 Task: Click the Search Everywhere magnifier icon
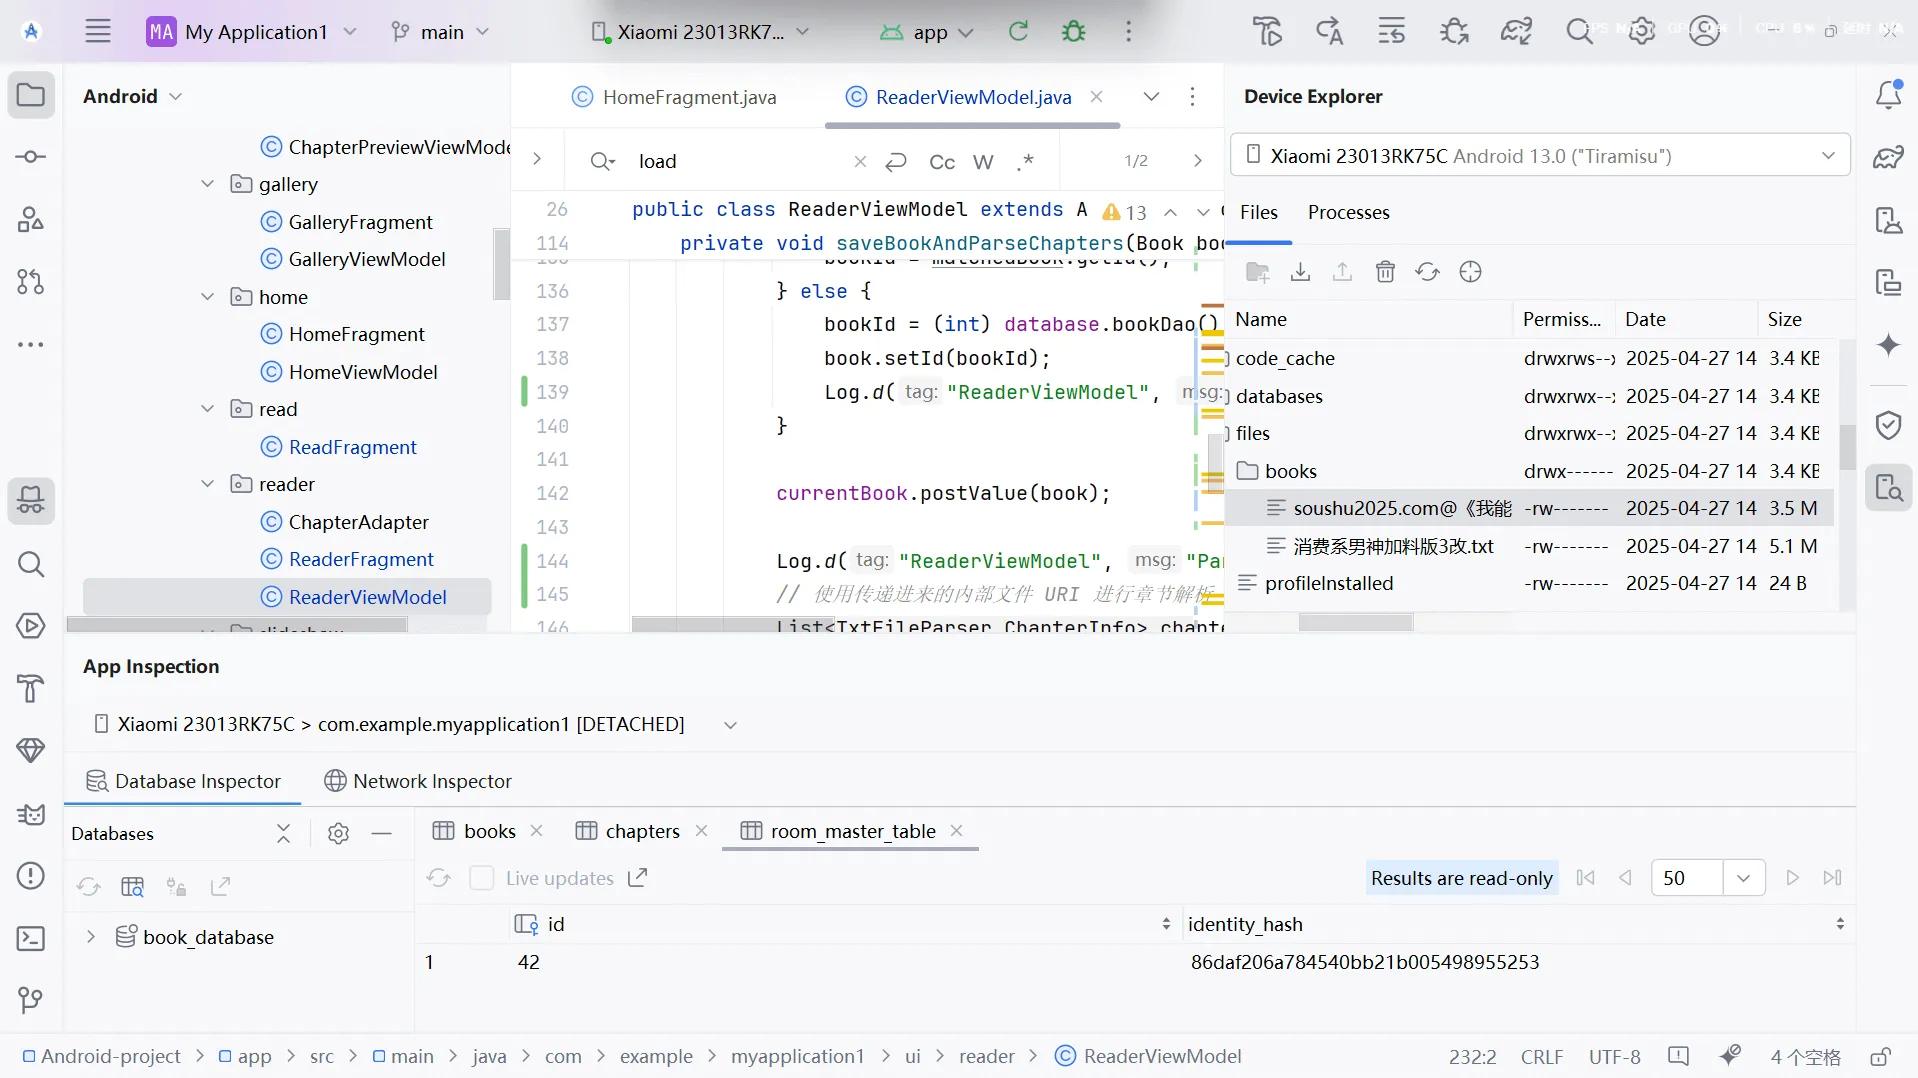(x=1579, y=32)
